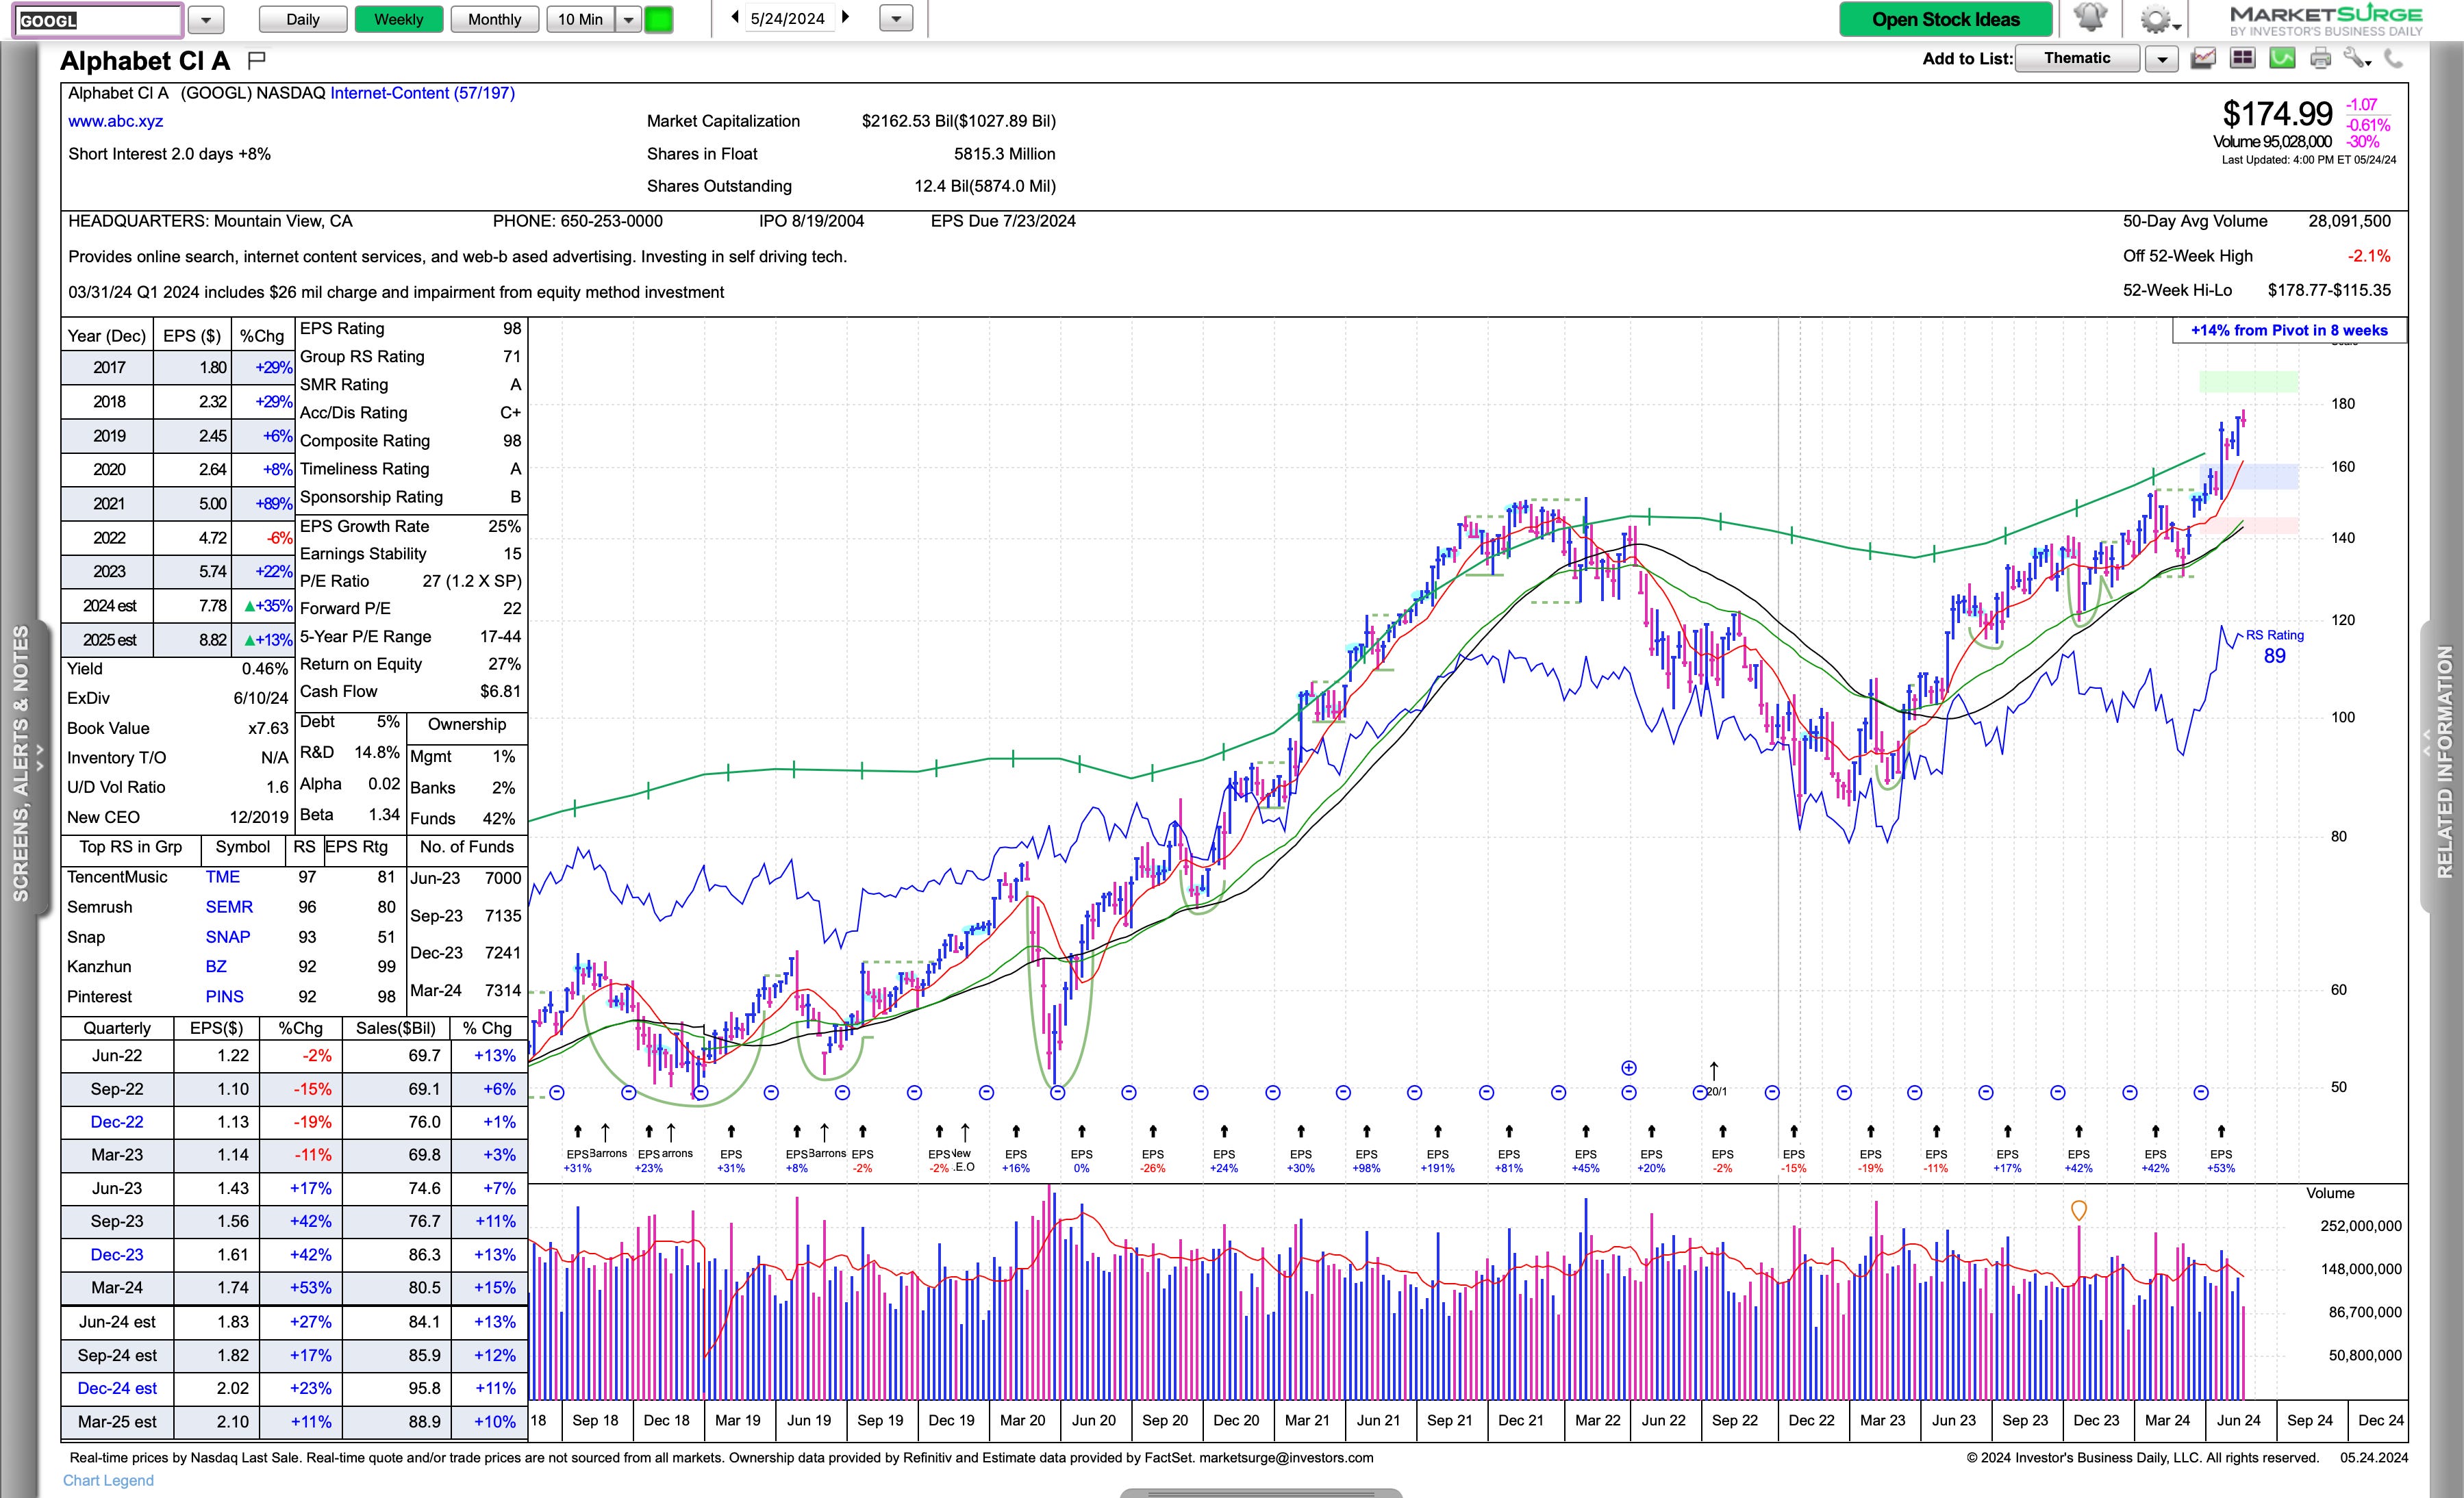Click the Open Stock Ideas button
2464x1498 pixels.
click(1945, 19)
